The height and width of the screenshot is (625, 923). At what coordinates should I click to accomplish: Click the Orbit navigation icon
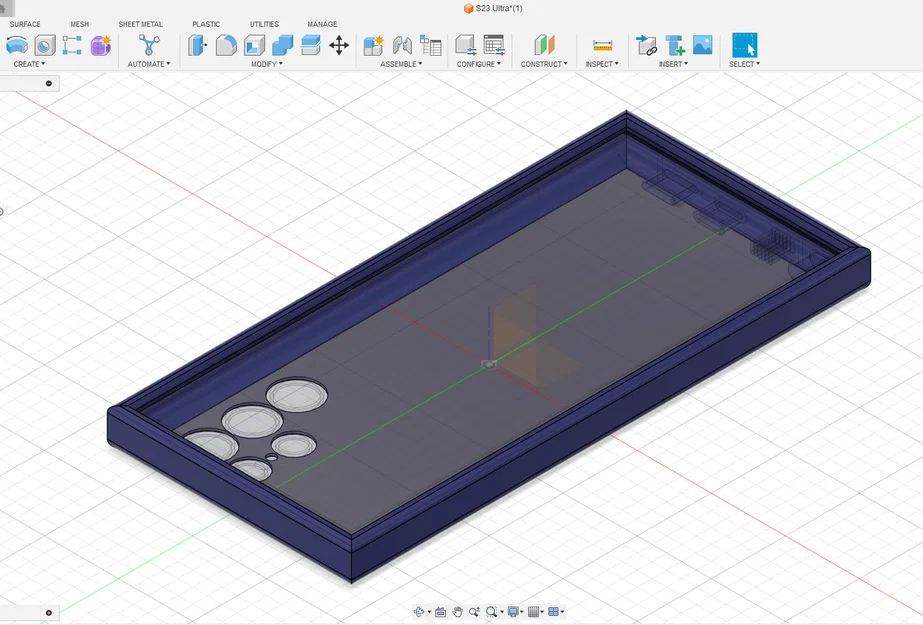419,612
